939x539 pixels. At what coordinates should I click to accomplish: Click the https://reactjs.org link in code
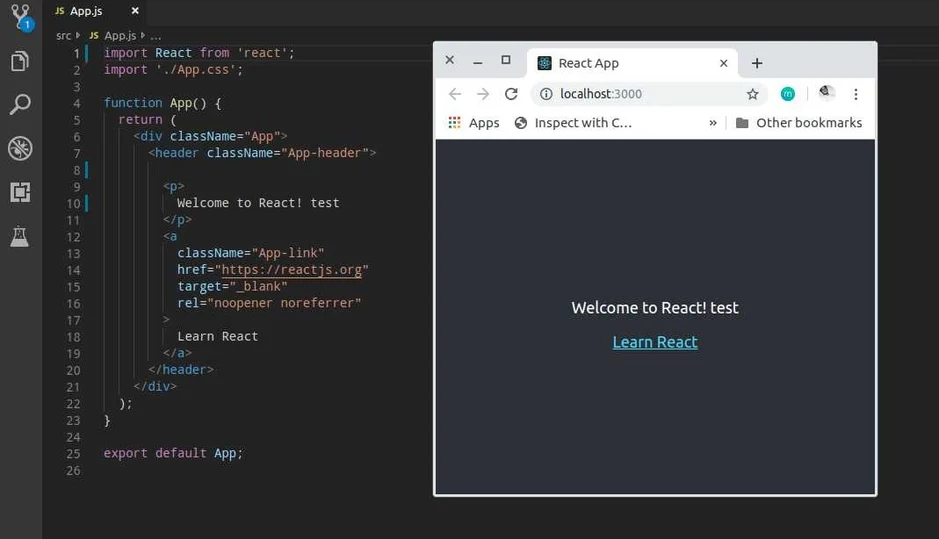(x=292, y=270)
